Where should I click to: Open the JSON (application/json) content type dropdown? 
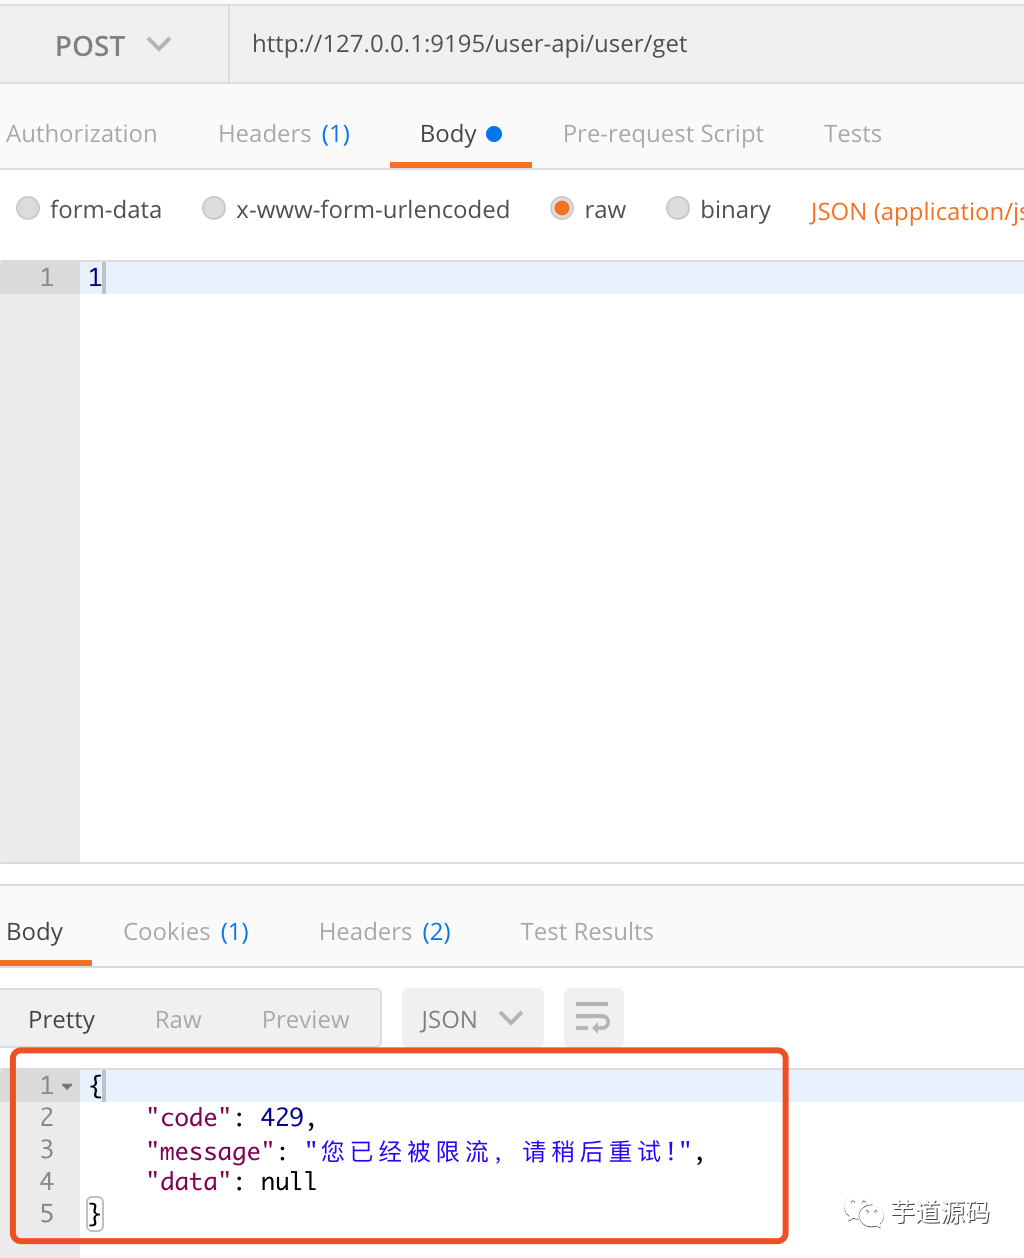pos(916,212)
